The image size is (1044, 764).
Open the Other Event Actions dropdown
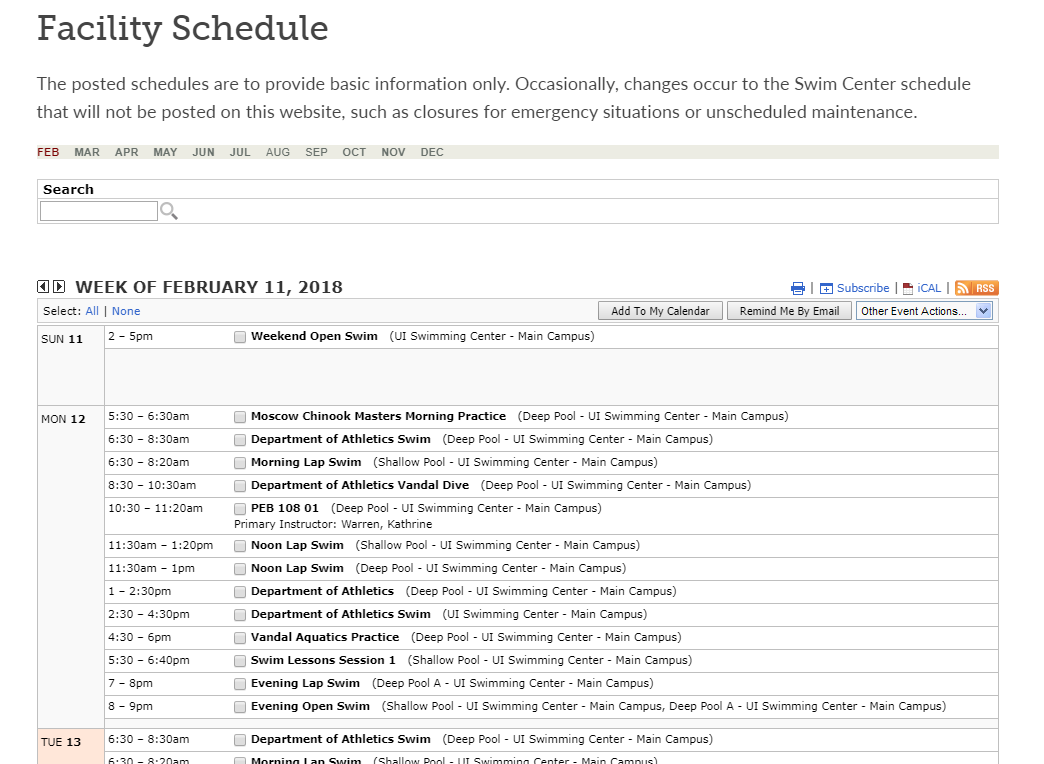tap(924, 311)
